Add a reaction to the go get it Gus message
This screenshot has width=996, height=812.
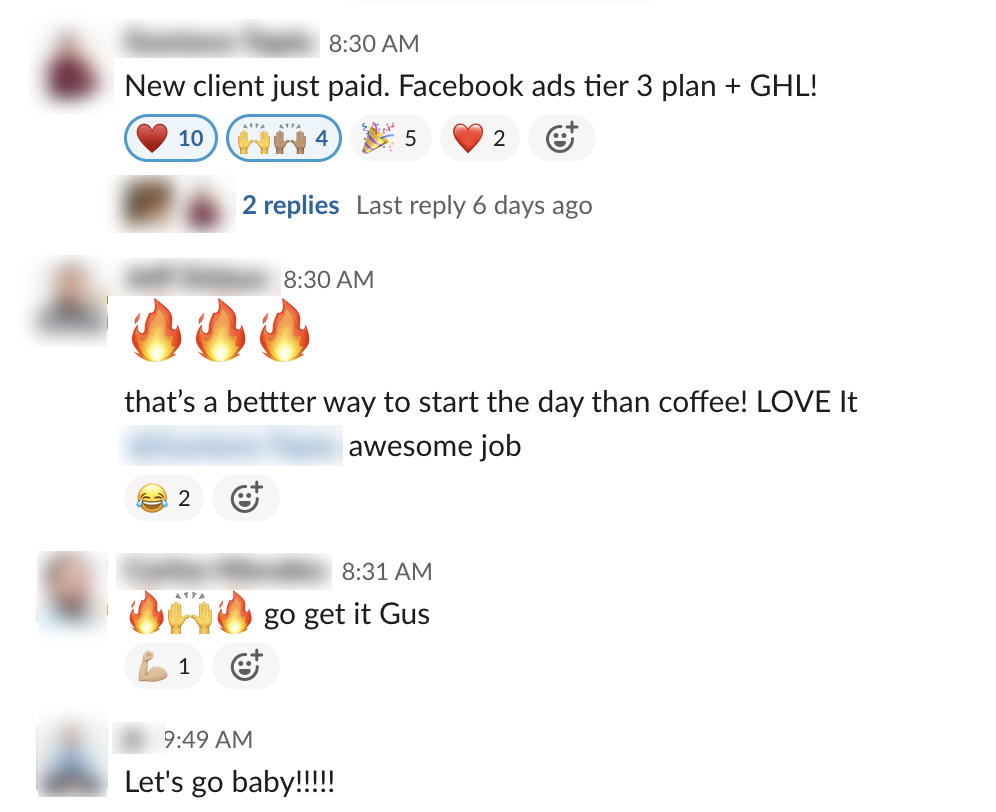click(x=245, y=665)
